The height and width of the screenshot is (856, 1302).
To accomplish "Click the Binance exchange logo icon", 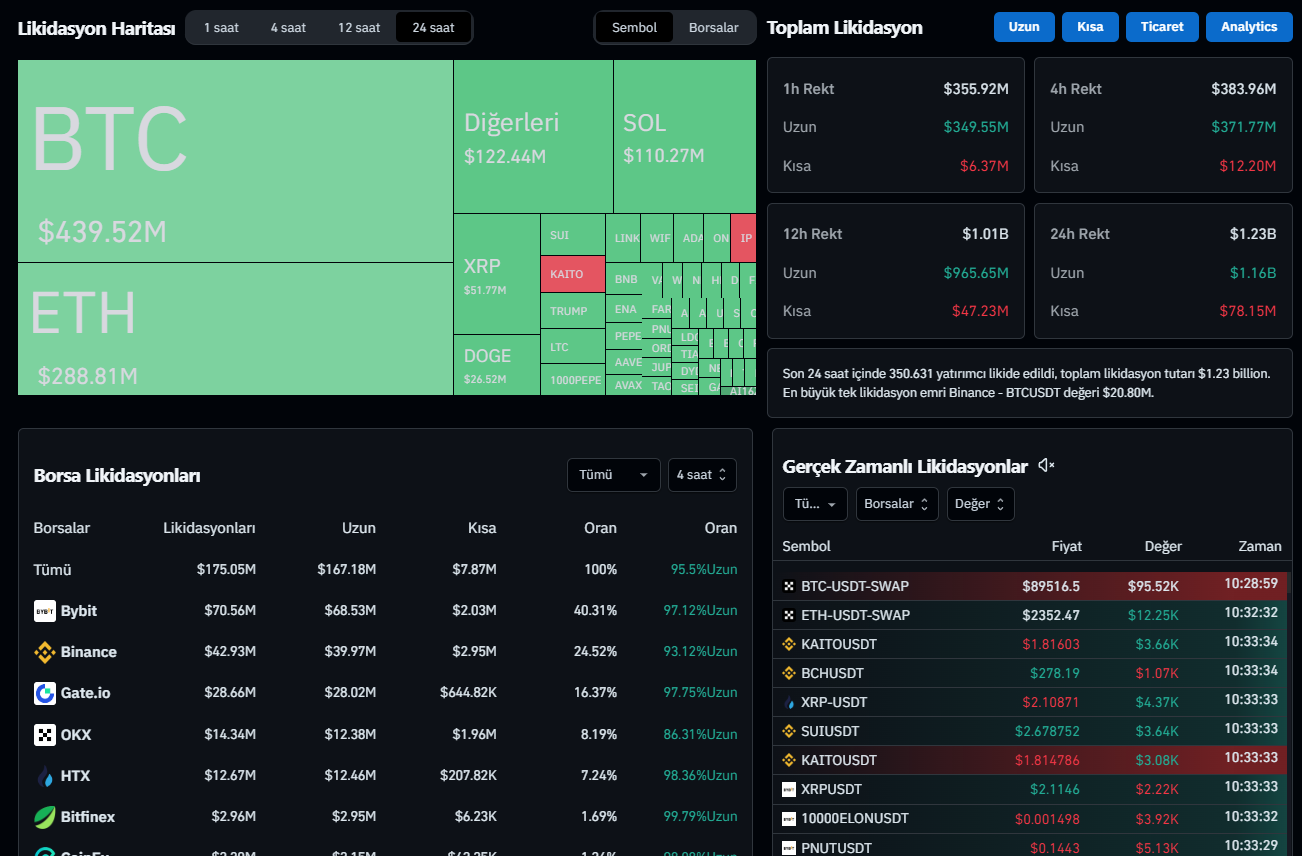I will [x=45, y=652].
